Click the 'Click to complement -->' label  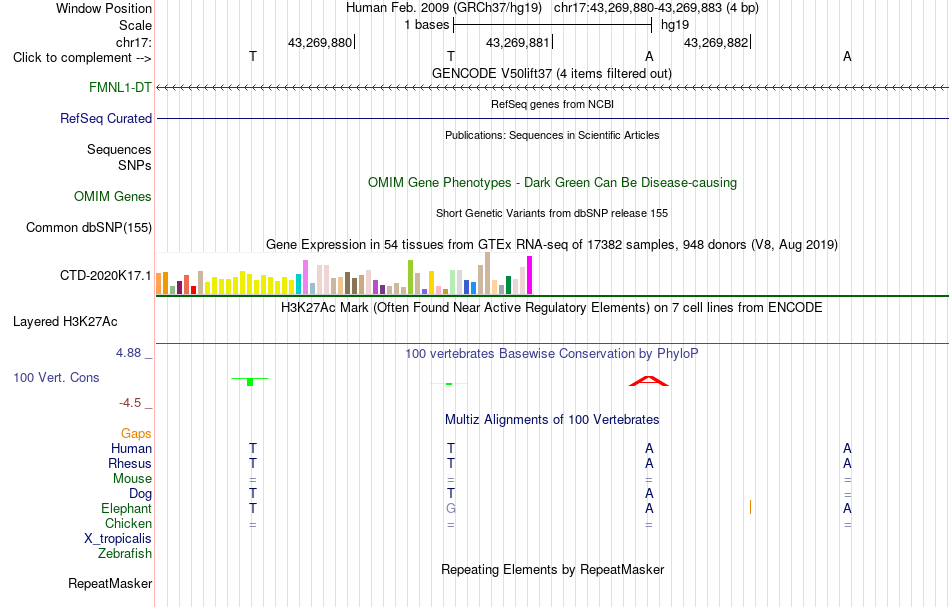(x=82, y=58)
